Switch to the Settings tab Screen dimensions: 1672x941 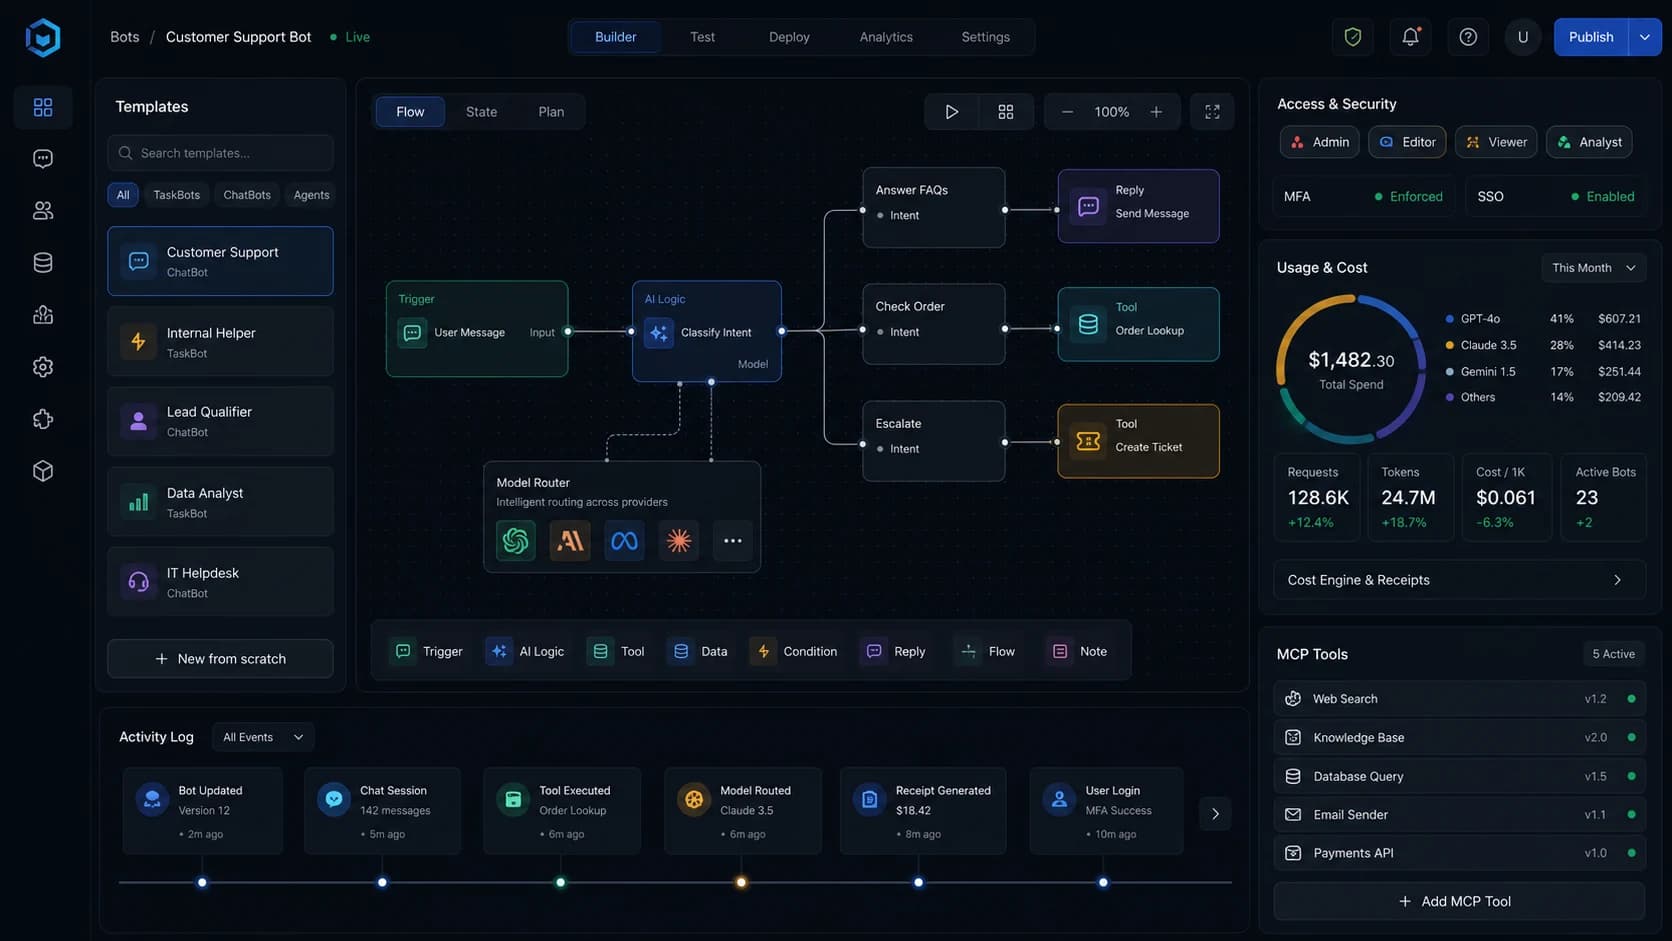point(986,37)
